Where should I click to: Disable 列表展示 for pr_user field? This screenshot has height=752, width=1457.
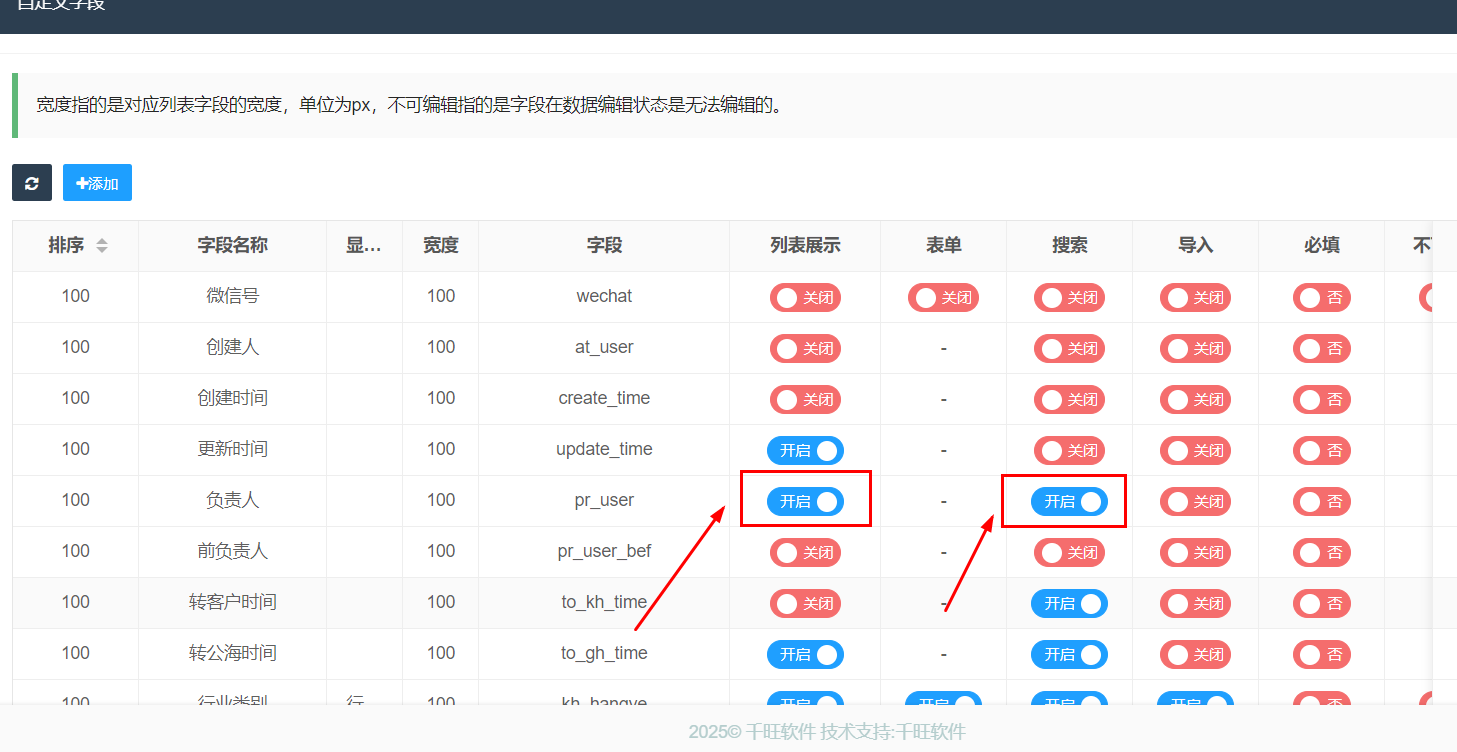click(x=805, y=501)
